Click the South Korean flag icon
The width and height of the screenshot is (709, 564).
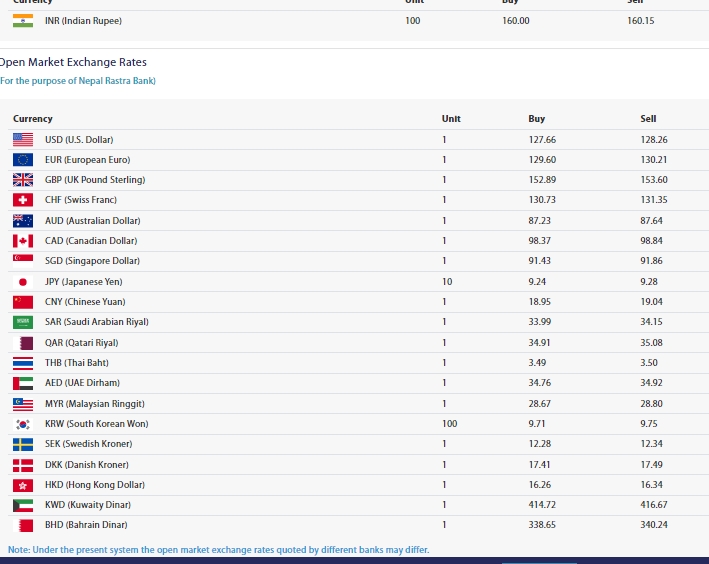[23, 424]
